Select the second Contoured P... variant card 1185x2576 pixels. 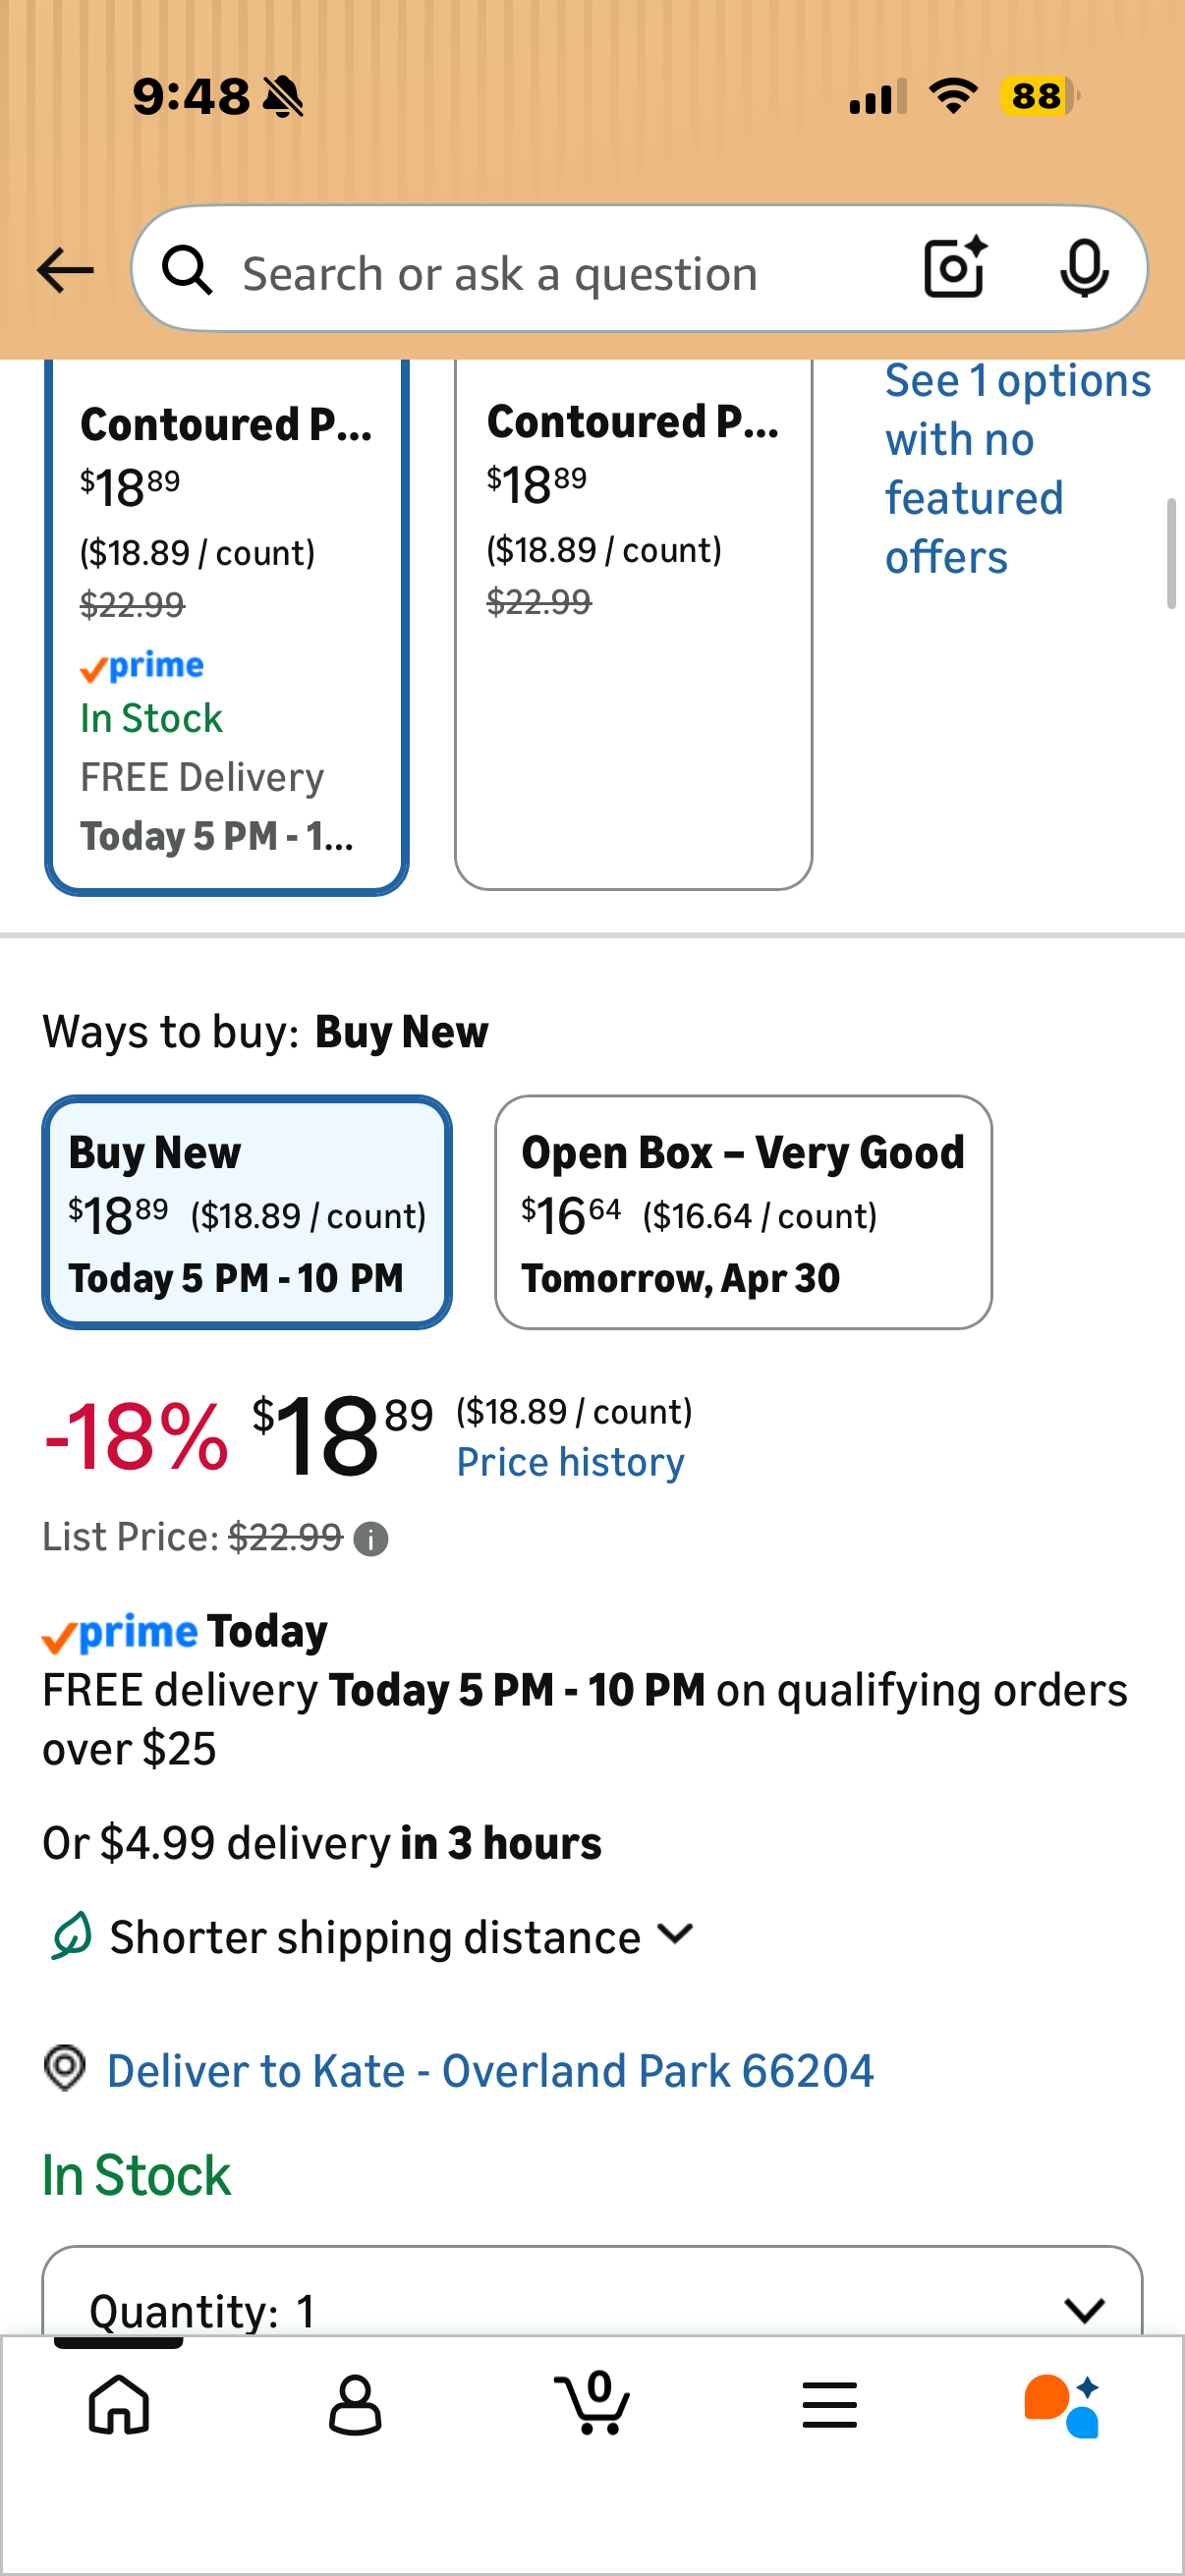(633, 620)
